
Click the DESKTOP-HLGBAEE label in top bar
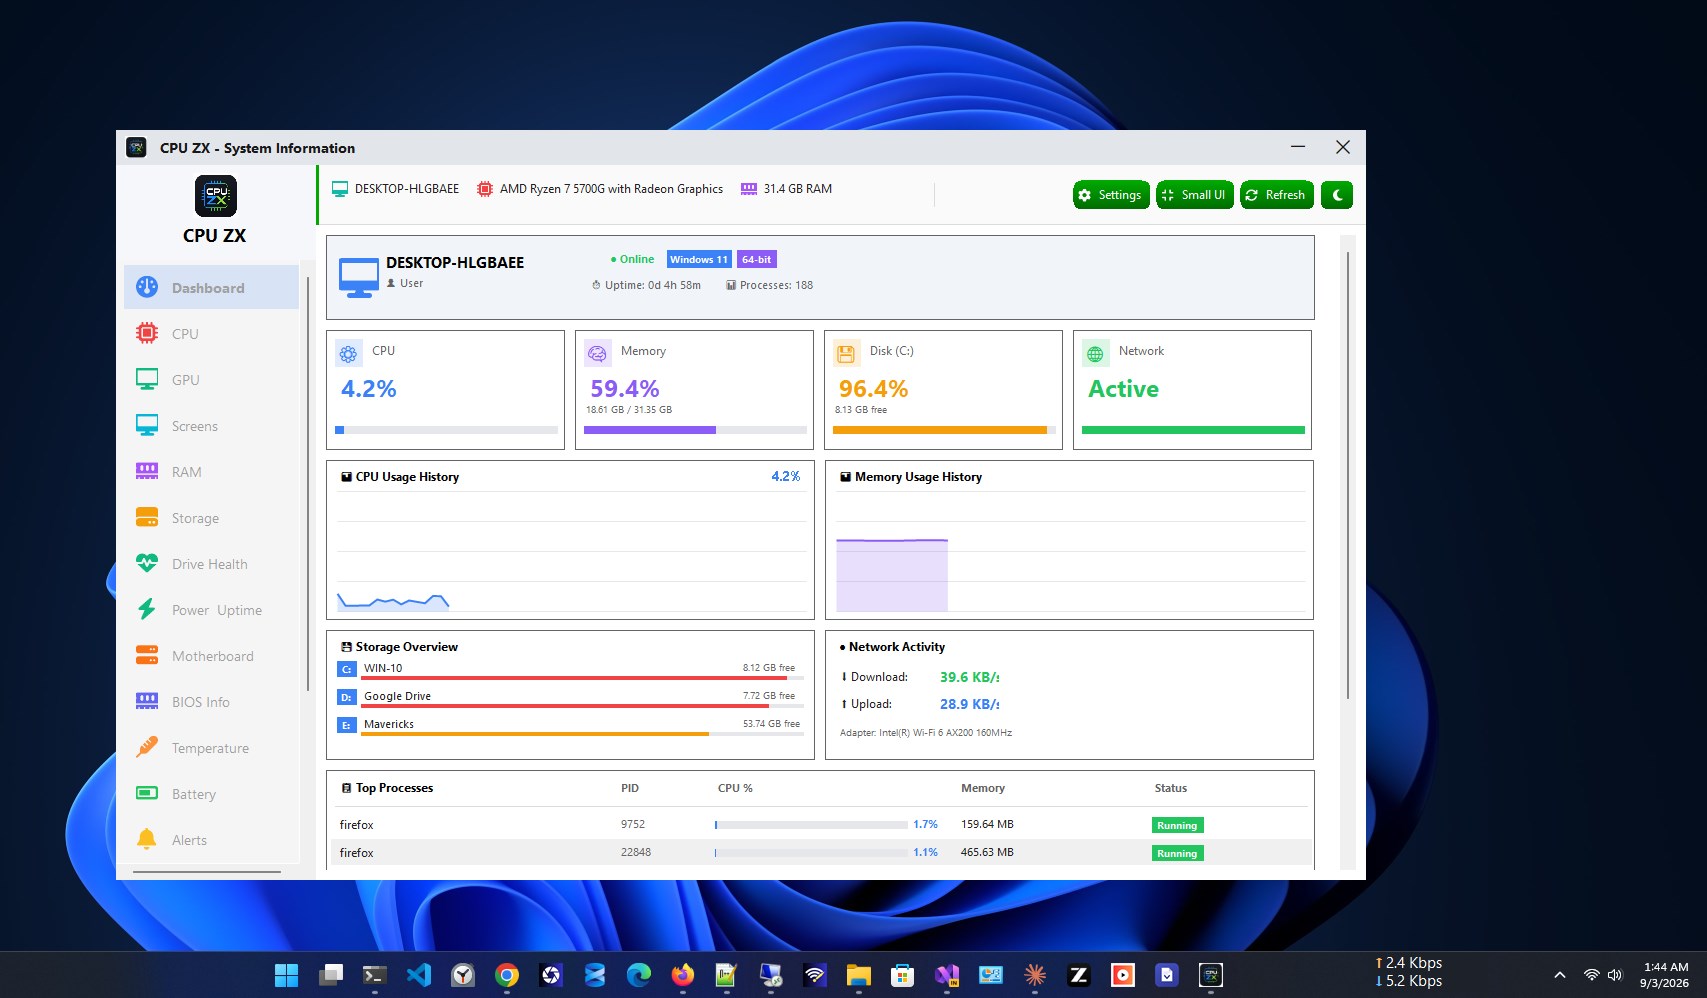click(x=407, y=189)
